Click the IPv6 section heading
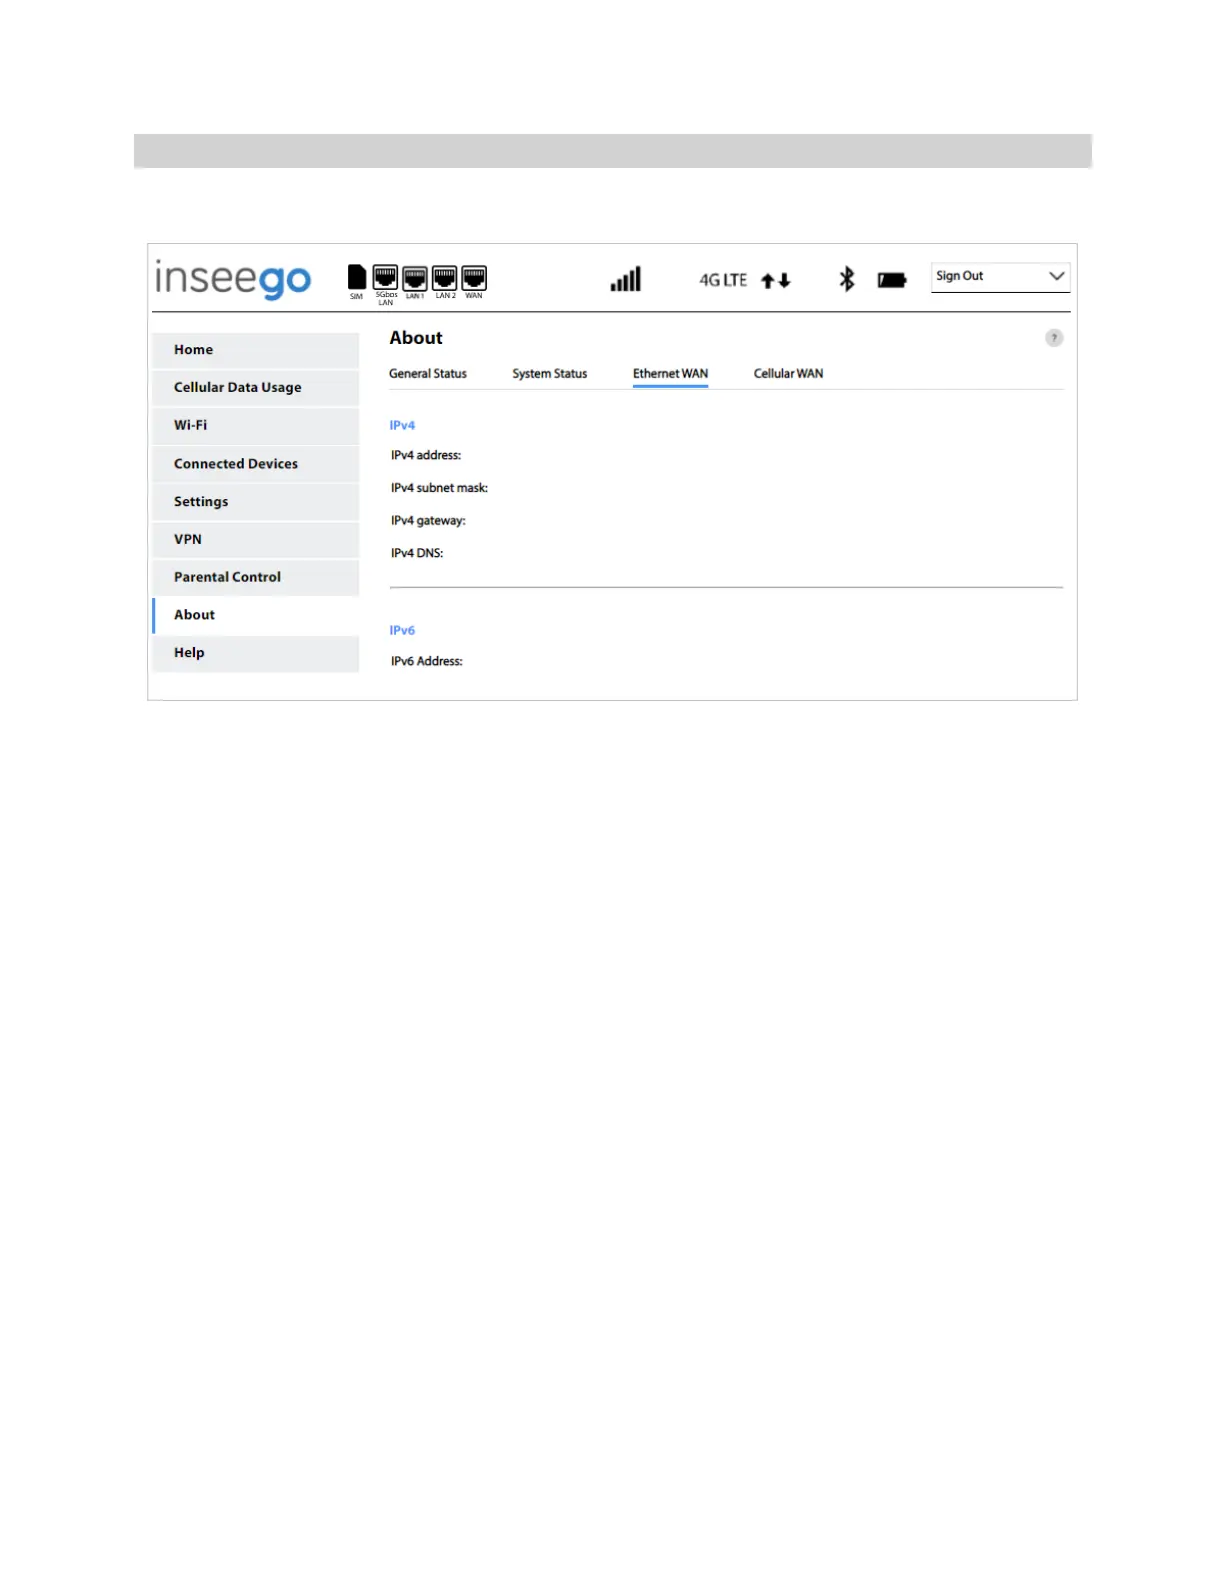Image resolution: width=1224 pixels, height=1584 pixels. click(x=402, y=630)
